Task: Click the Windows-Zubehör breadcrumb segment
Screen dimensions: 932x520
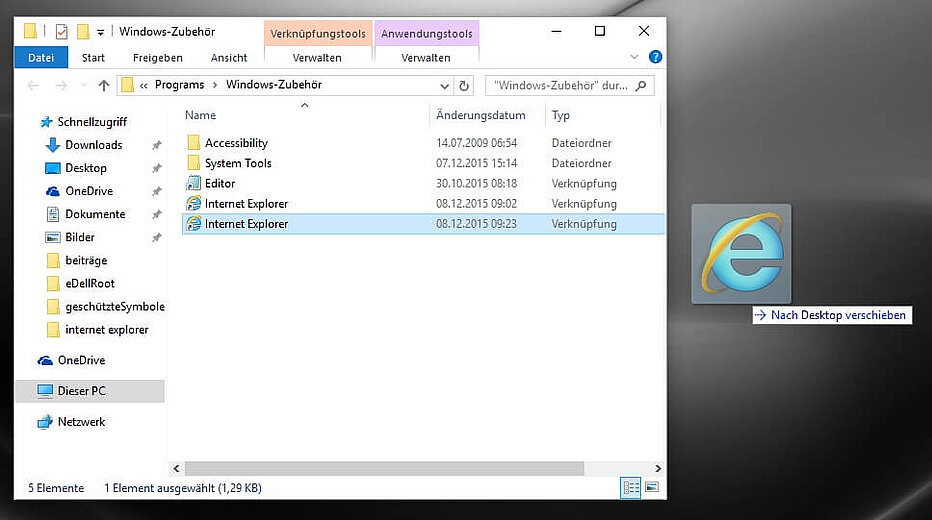Action: (274, 85)
